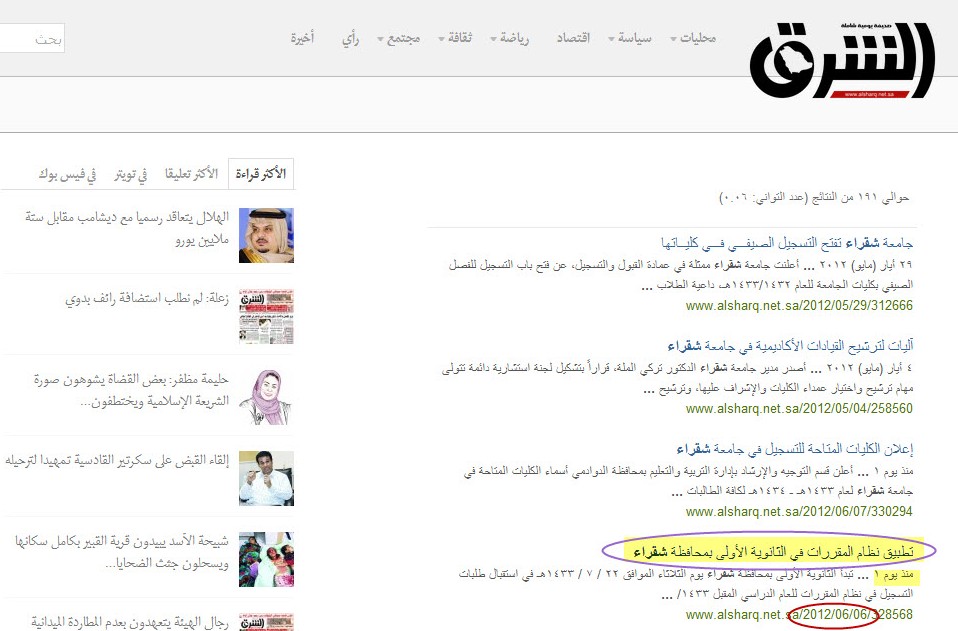Go to the أخيرة section
Viewport: 958px width, 631px height.
[302, 38]
